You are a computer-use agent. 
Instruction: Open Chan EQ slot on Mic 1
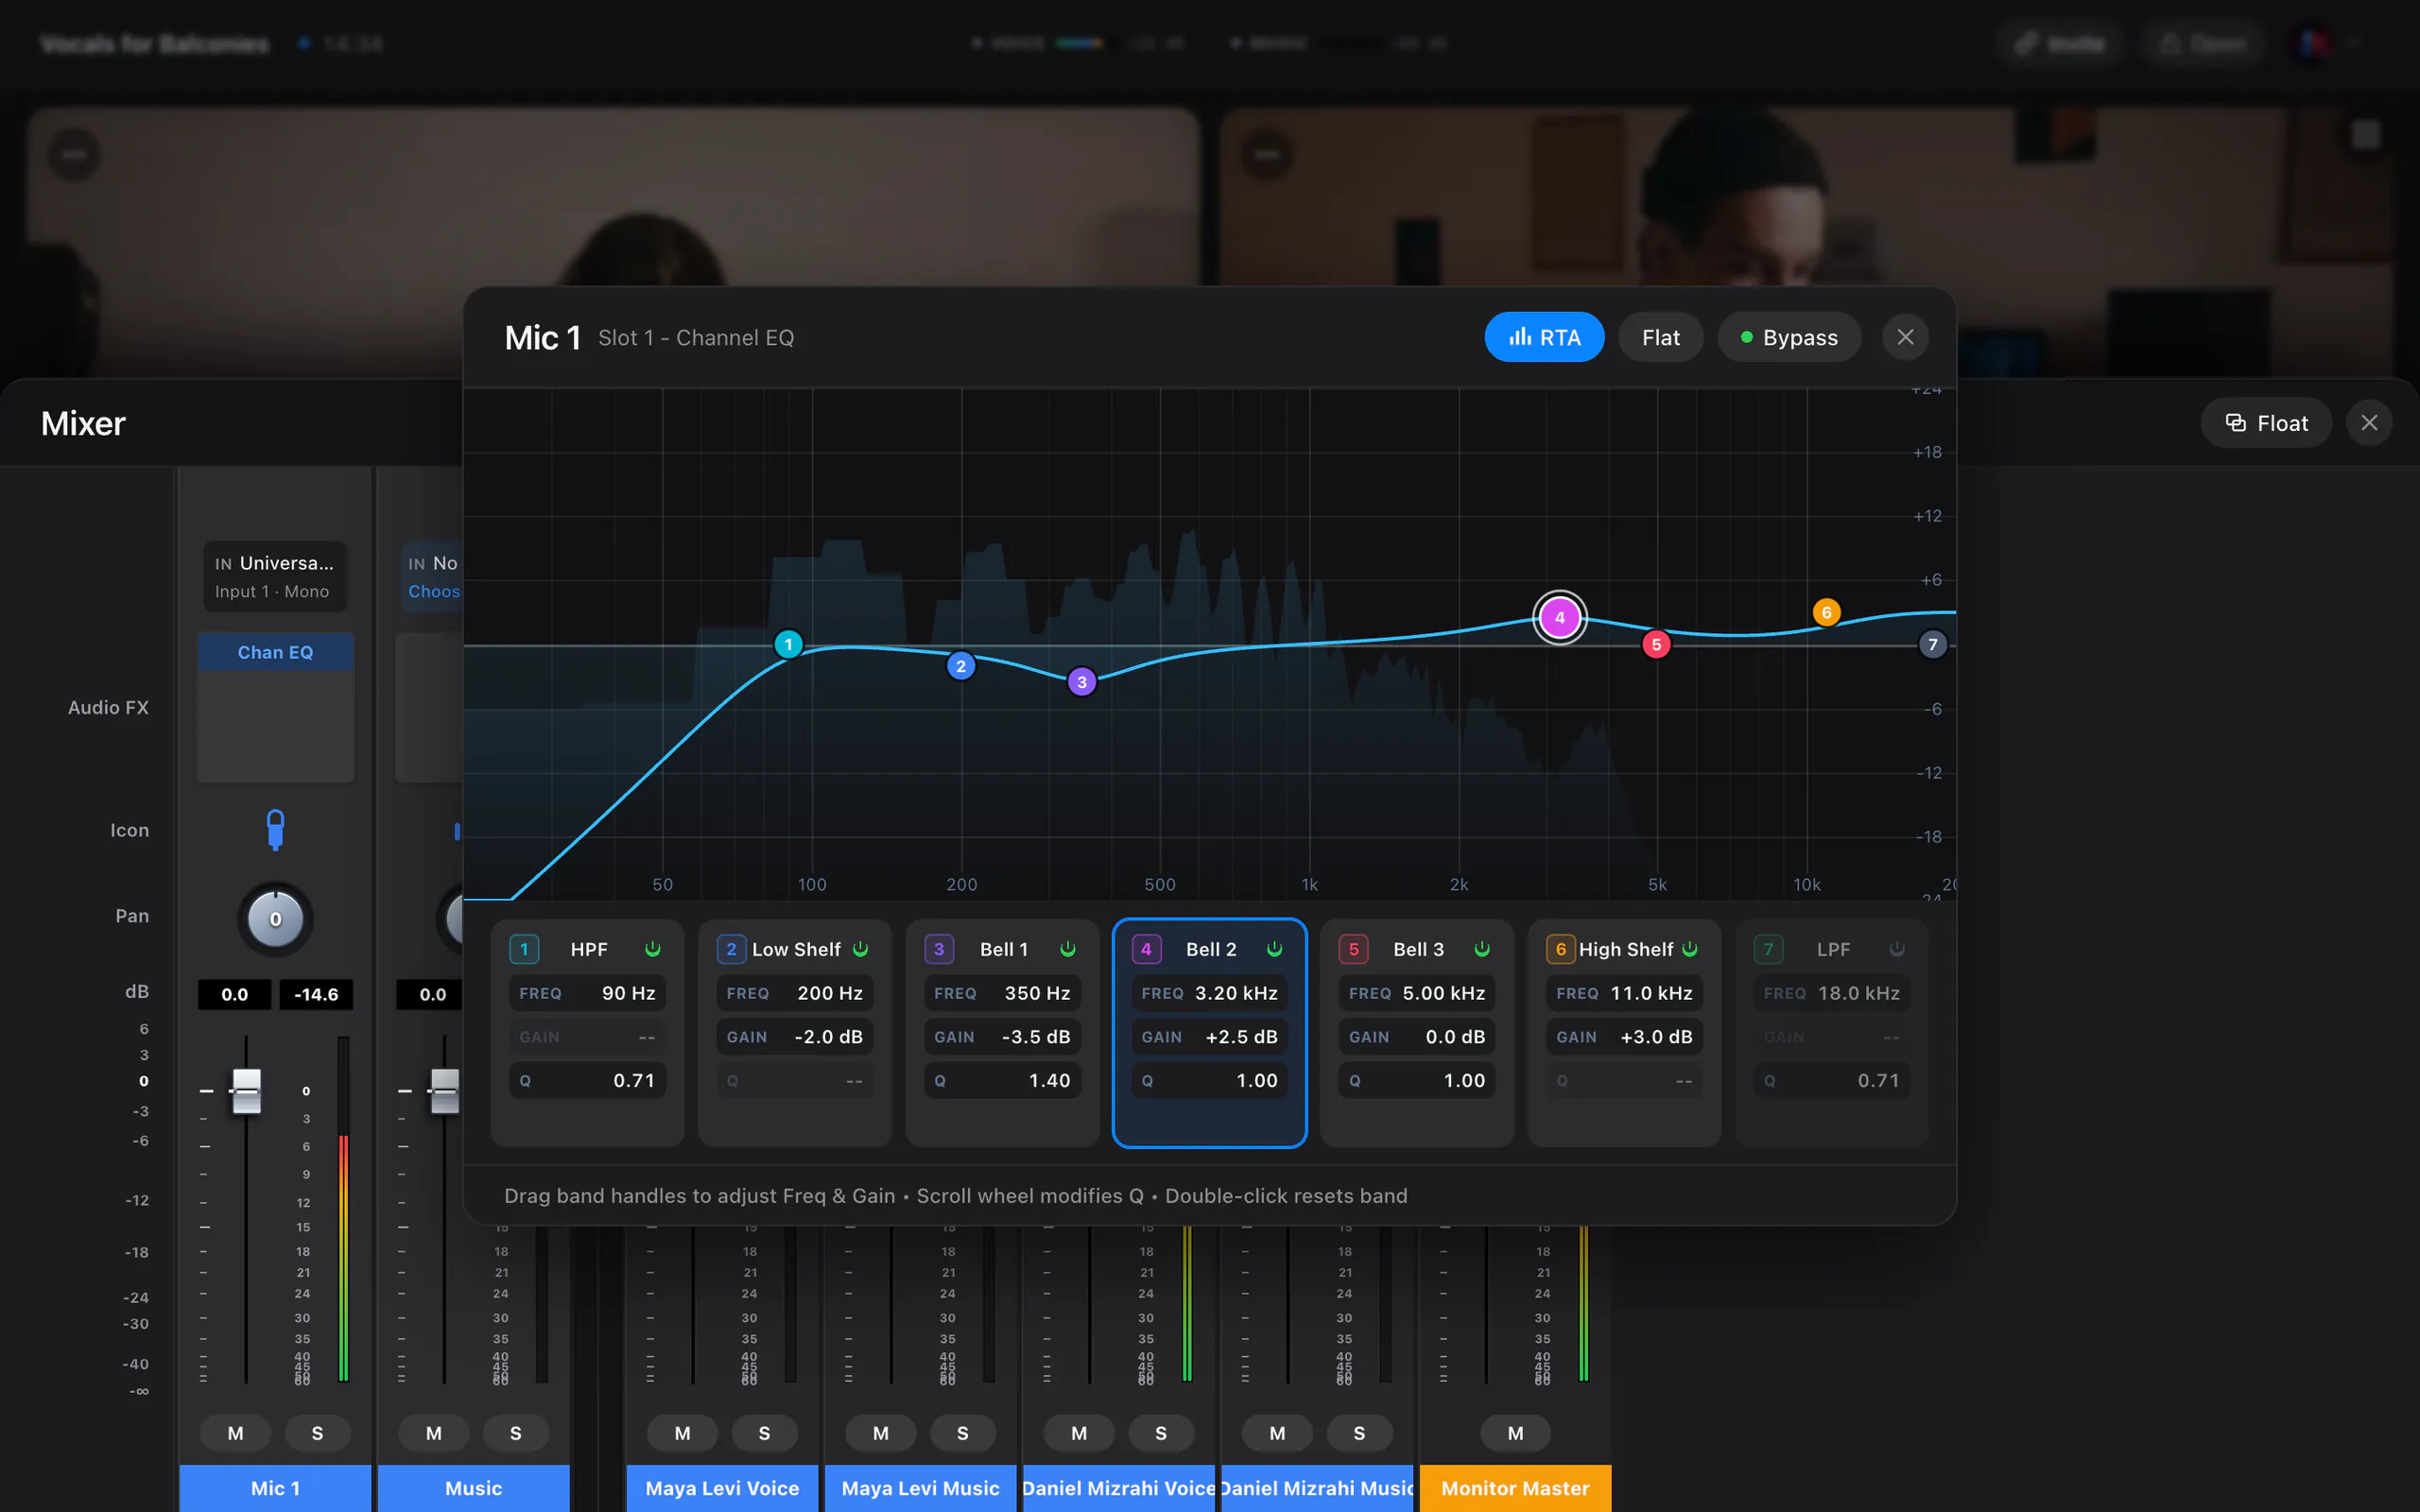point(275,652)
